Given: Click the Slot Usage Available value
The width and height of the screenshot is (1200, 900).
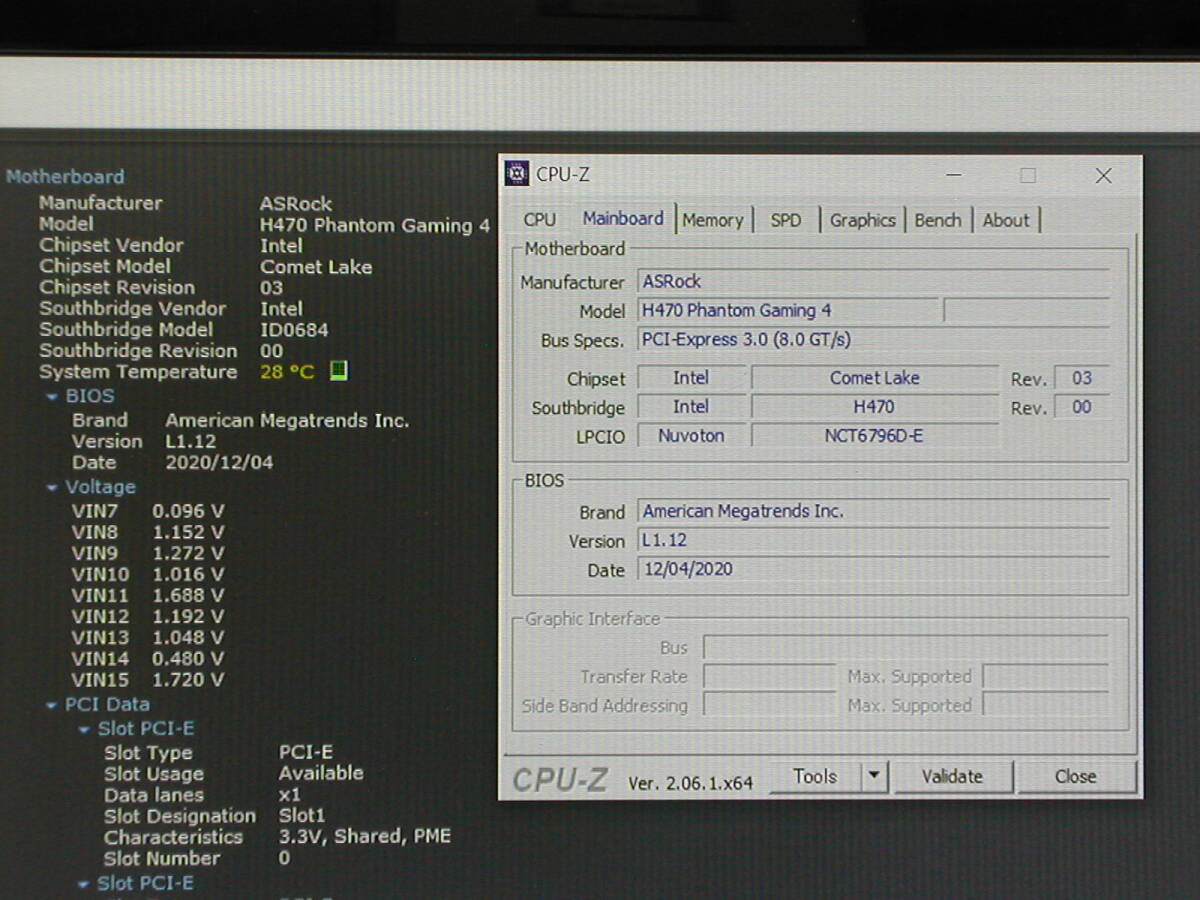Looking at the screenshot, I should coord(321,773).
